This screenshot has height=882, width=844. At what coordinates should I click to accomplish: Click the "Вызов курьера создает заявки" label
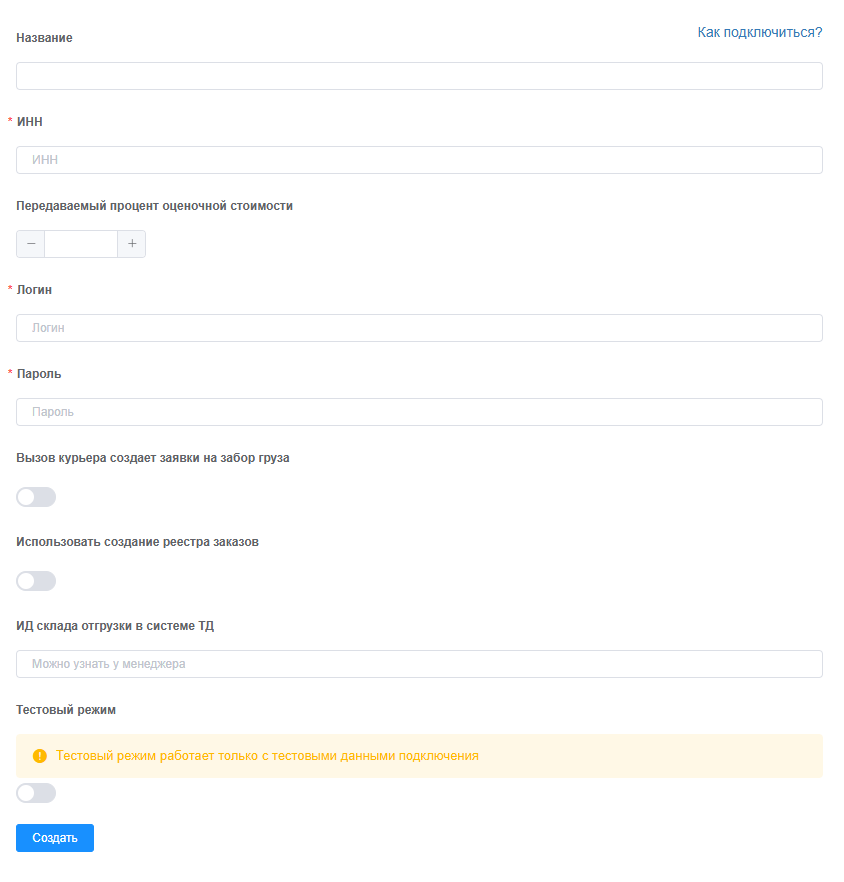(153, 458)
